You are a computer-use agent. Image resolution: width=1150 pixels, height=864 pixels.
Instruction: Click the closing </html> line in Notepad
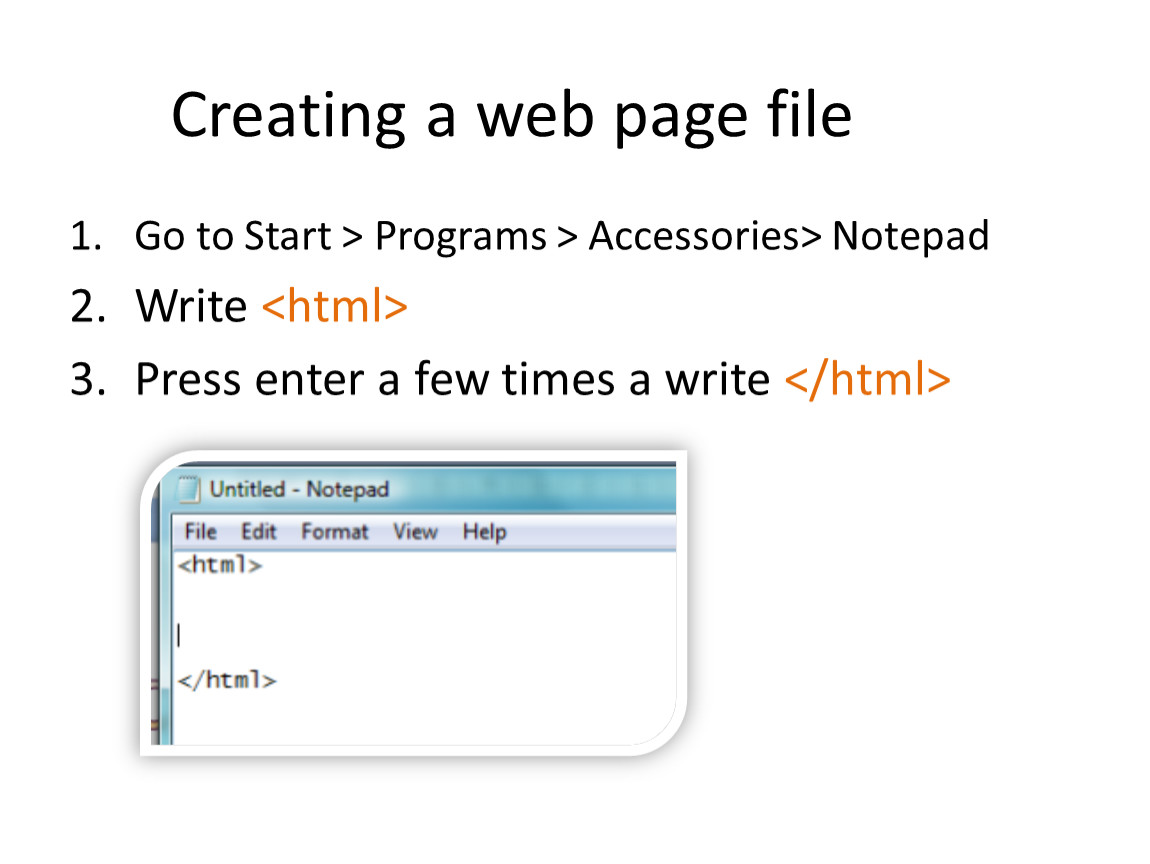tap(227, 680)
